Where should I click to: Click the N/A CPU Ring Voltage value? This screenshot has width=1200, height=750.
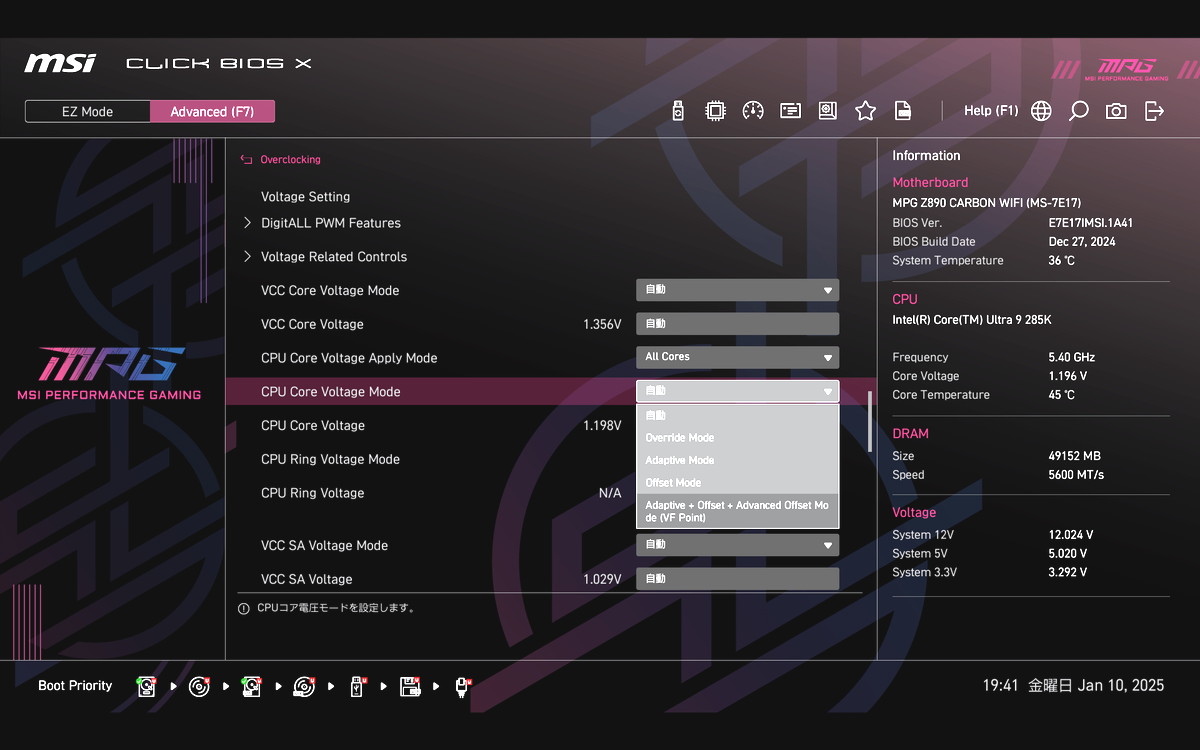pos(610,493)
